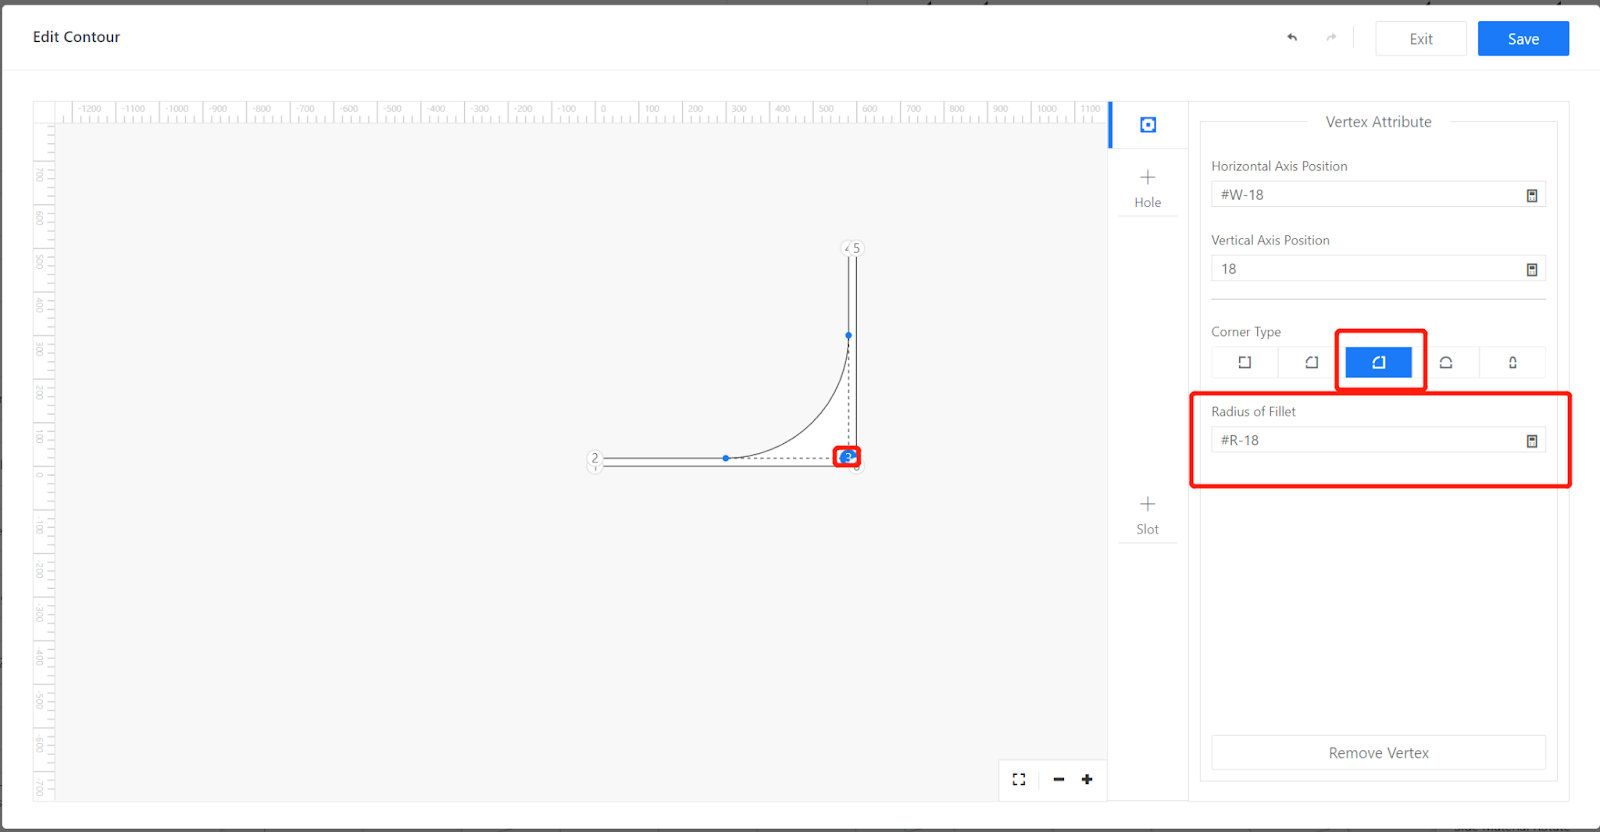1600x832 pixels.
Task: Click the Horizontal Axis Position input field
Action: 1378,195
